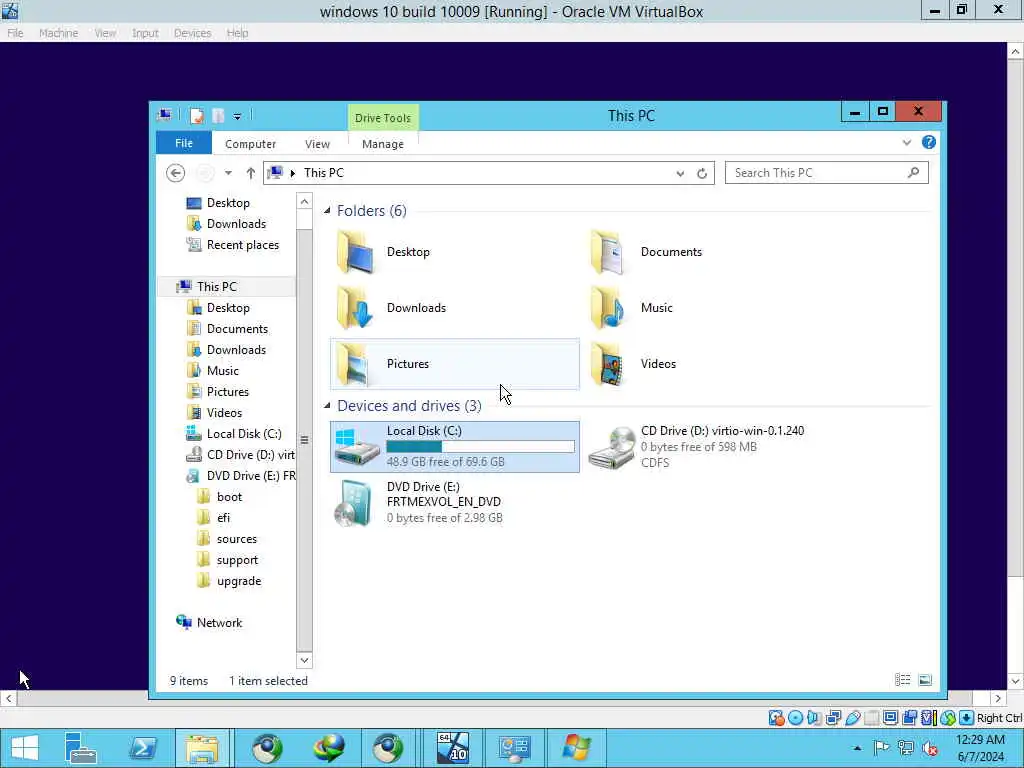Open Server Manager from the taskbar

click(x=80, y=748)
